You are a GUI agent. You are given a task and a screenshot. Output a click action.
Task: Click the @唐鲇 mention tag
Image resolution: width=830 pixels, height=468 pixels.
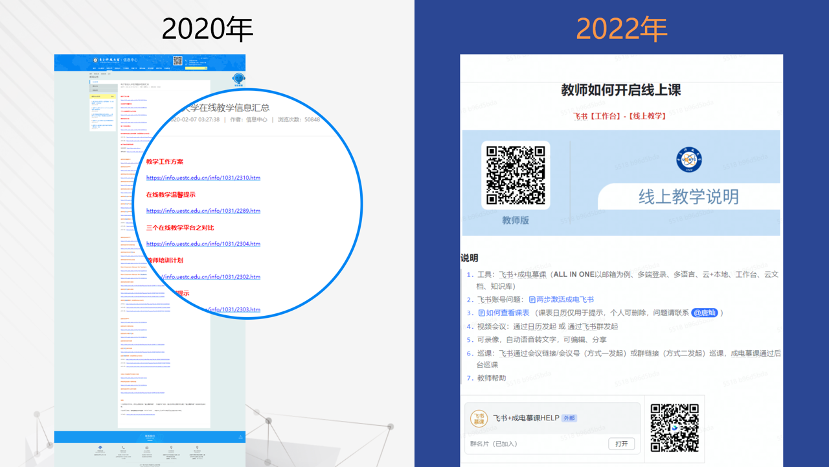705,313
